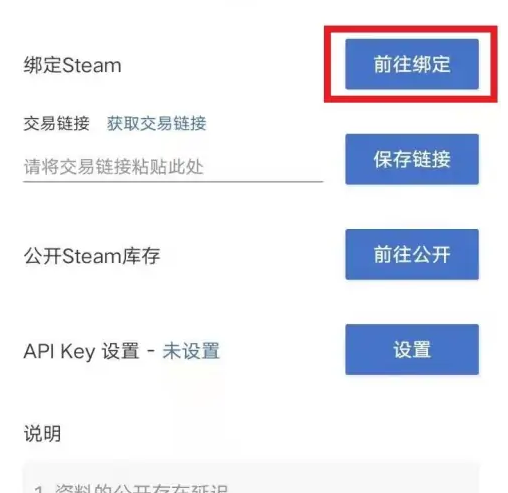Image resolution: width=508 pixels, height=493 pixels.
Task: Follow the 获取交易链接 link
Action: pyautogui.click(x=156, y=124)
